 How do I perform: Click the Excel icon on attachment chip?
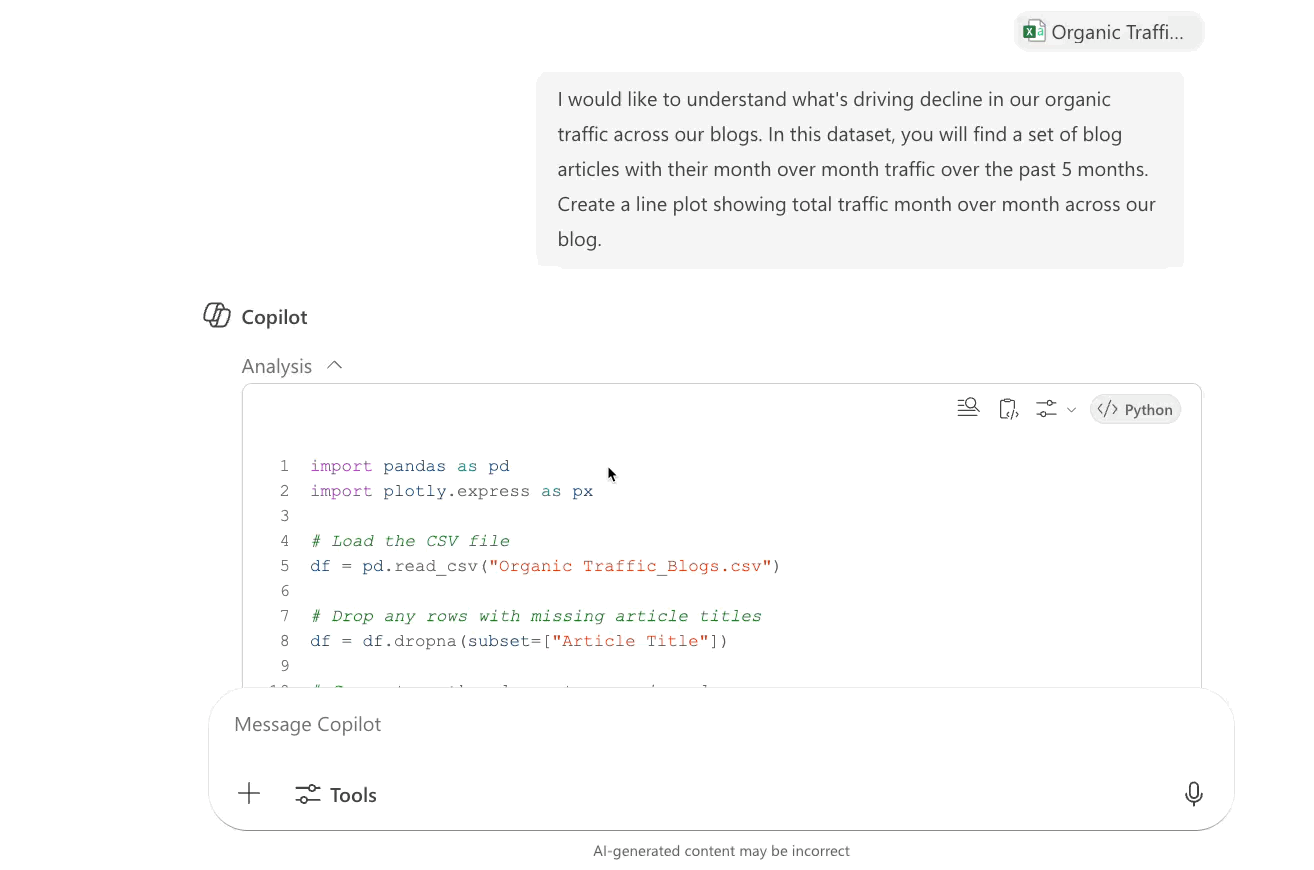pyautogui.click(x=1034, y=32)
